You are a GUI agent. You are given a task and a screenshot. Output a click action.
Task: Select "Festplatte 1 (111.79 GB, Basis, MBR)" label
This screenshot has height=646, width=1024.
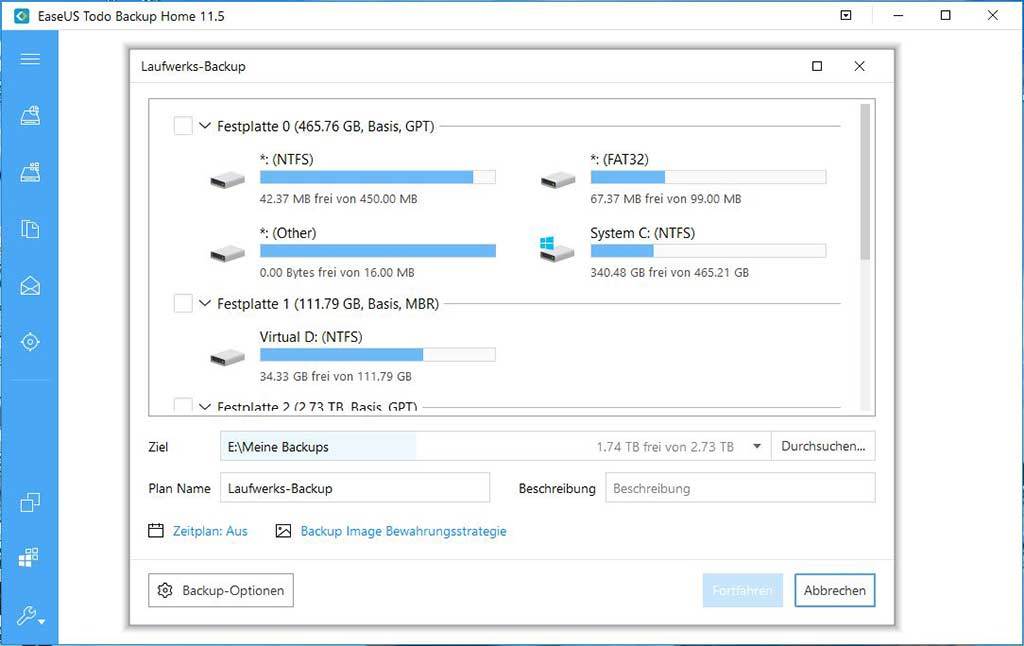click(328, 304)
